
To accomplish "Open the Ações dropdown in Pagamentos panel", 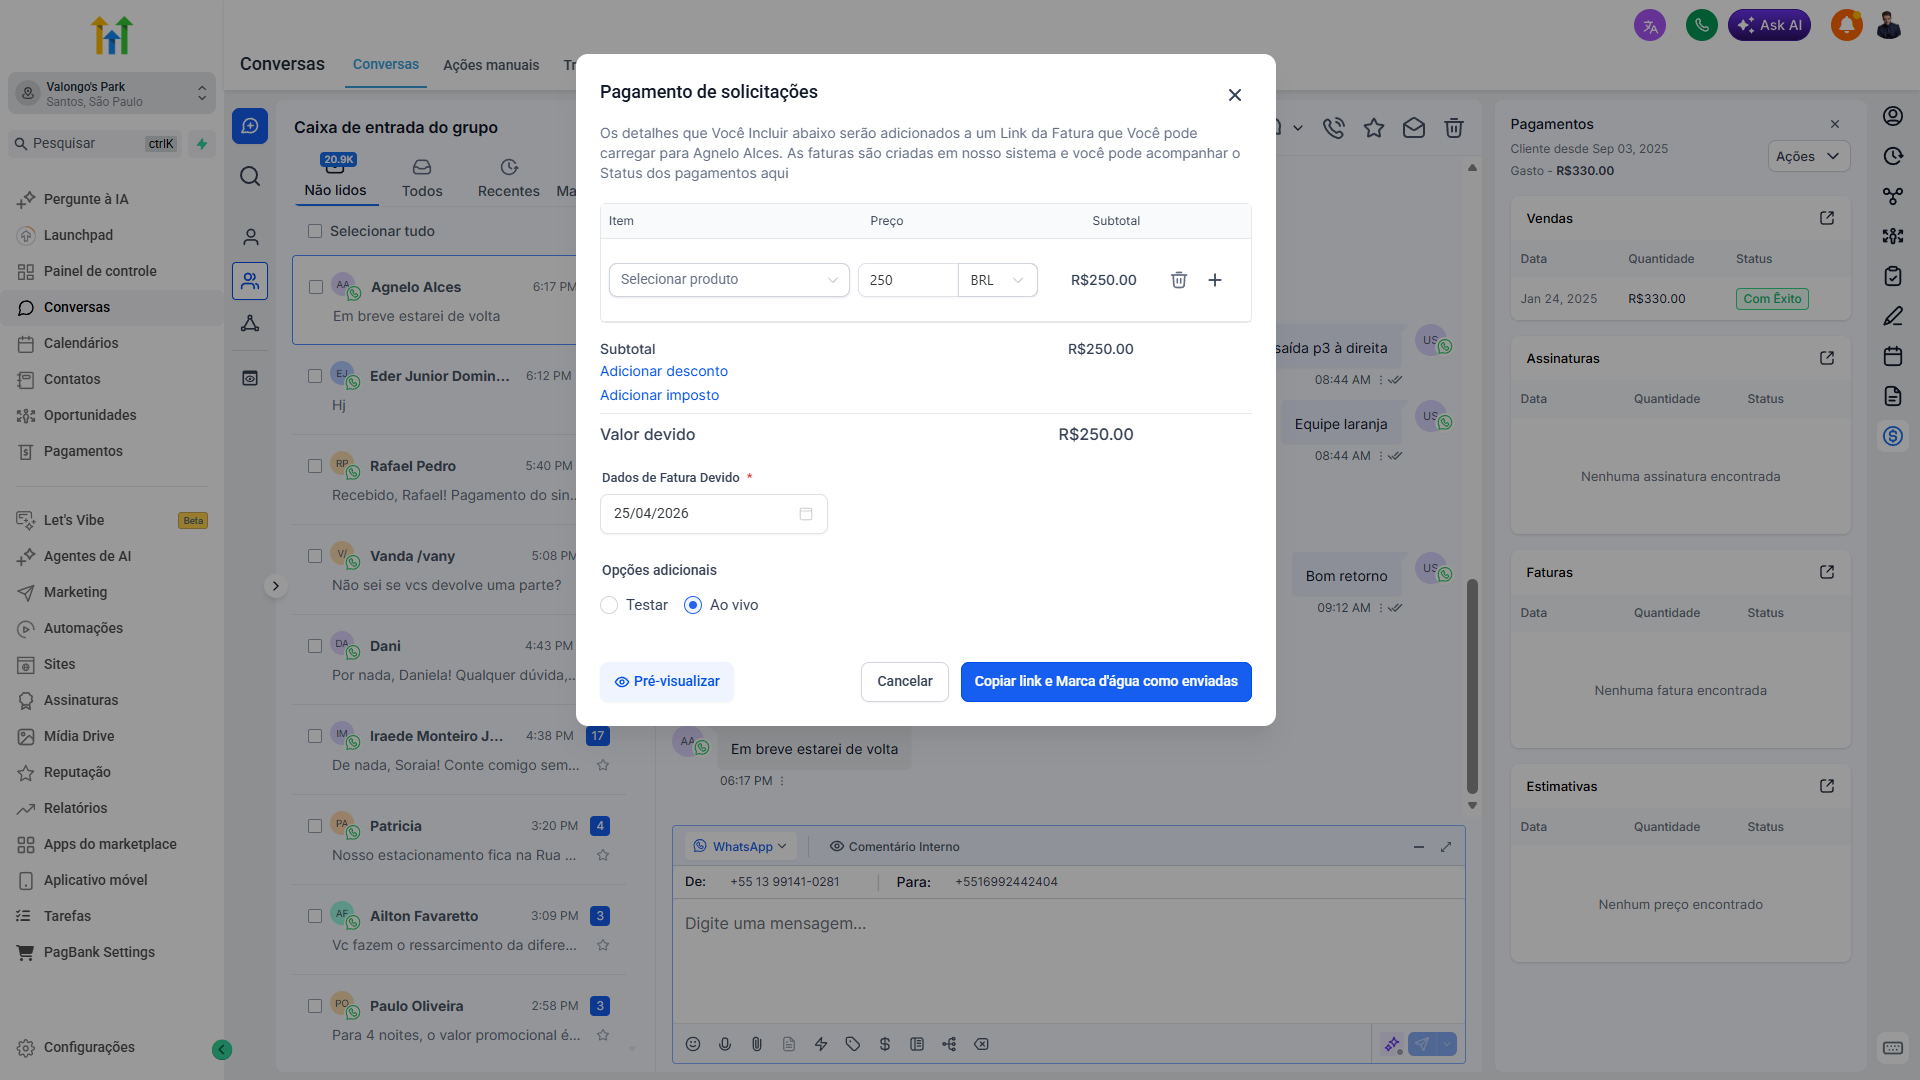I will click(x=1808, y=156).
